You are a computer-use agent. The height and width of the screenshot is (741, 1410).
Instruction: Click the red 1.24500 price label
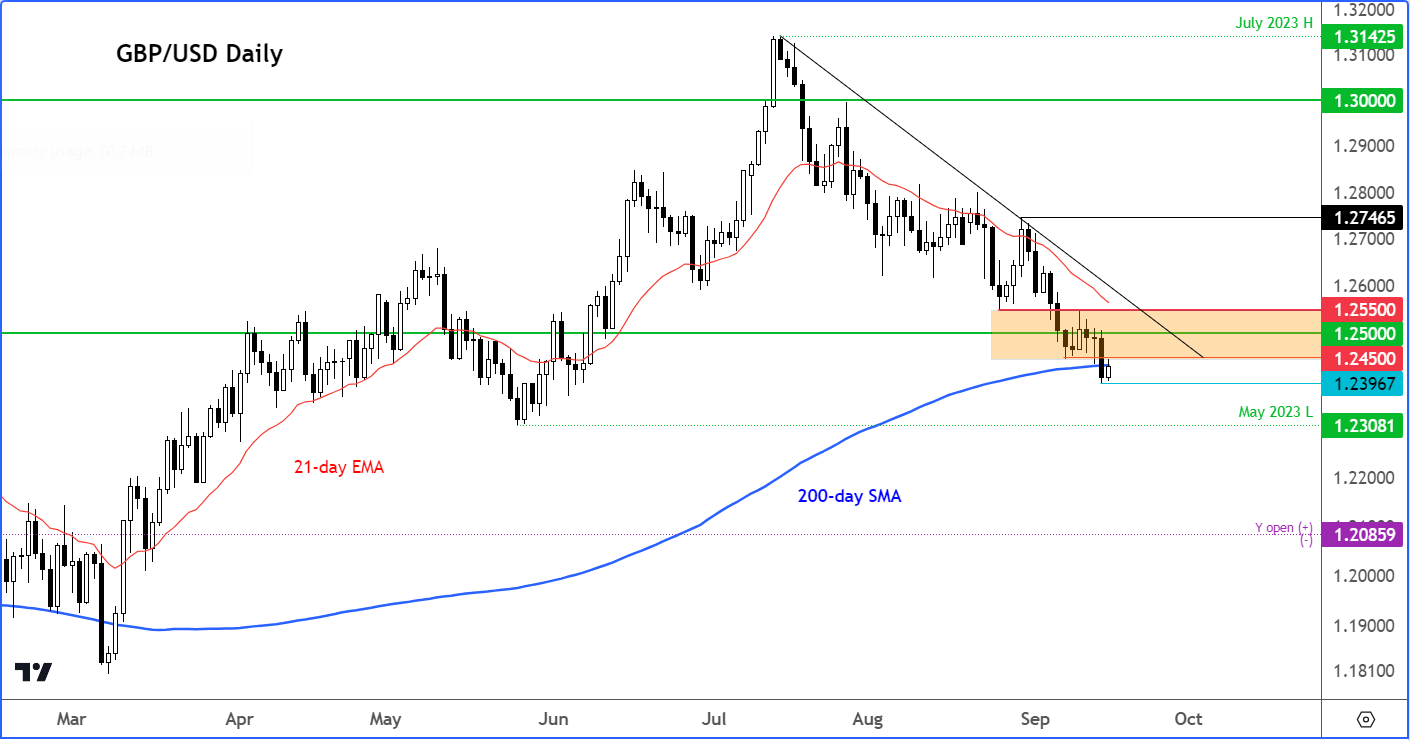coord(1361,358)
